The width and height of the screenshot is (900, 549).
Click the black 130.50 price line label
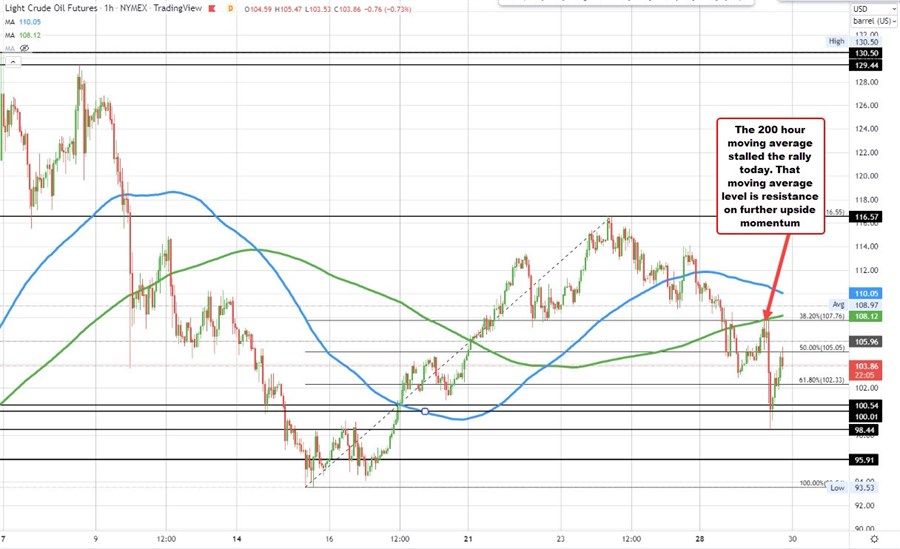(866, 53)
